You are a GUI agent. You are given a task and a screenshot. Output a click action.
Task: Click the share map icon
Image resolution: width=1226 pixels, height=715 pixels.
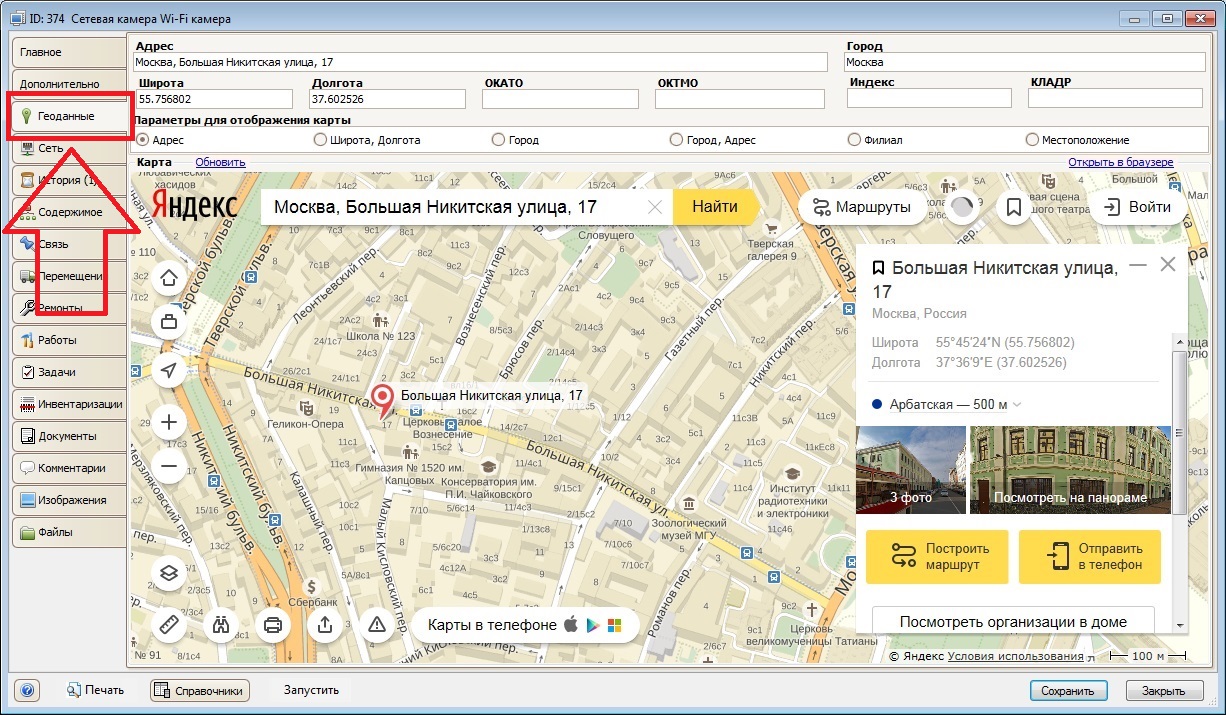pyautogui.click(x=324, y=625)
